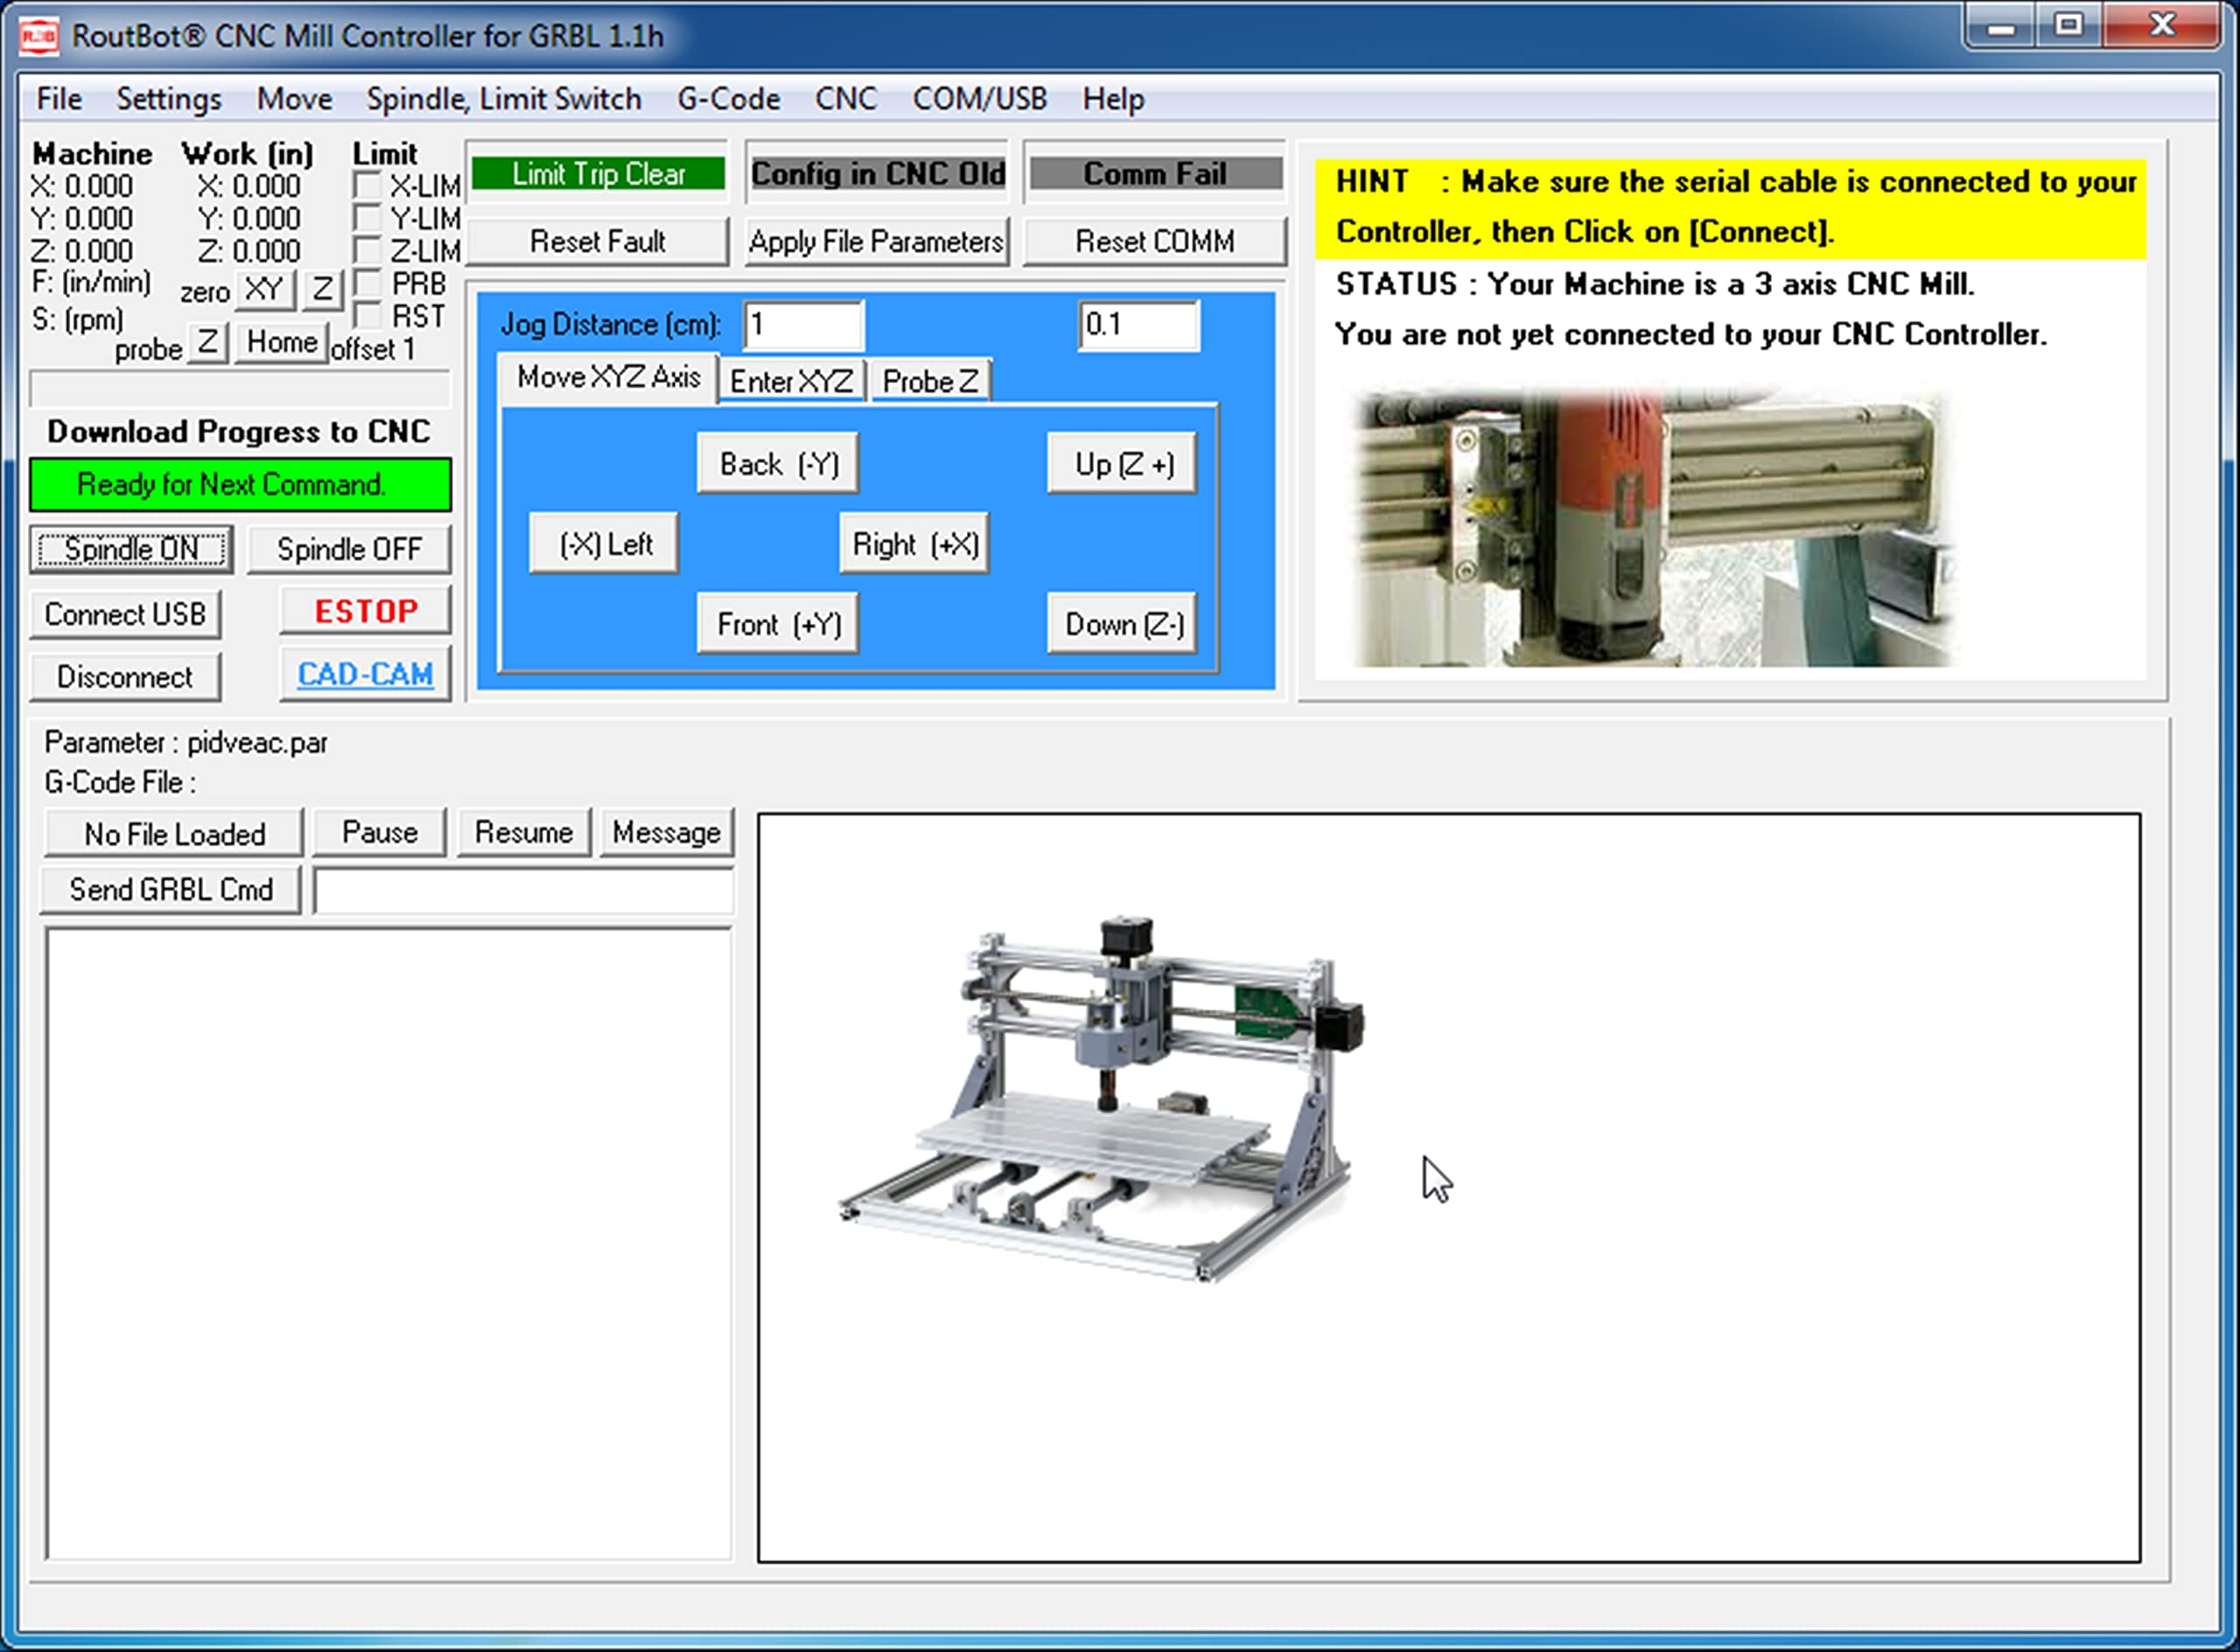Click the probe Z button
Image resolution: width=2240 pixels, height=1652 pixels.
(207, 343)
